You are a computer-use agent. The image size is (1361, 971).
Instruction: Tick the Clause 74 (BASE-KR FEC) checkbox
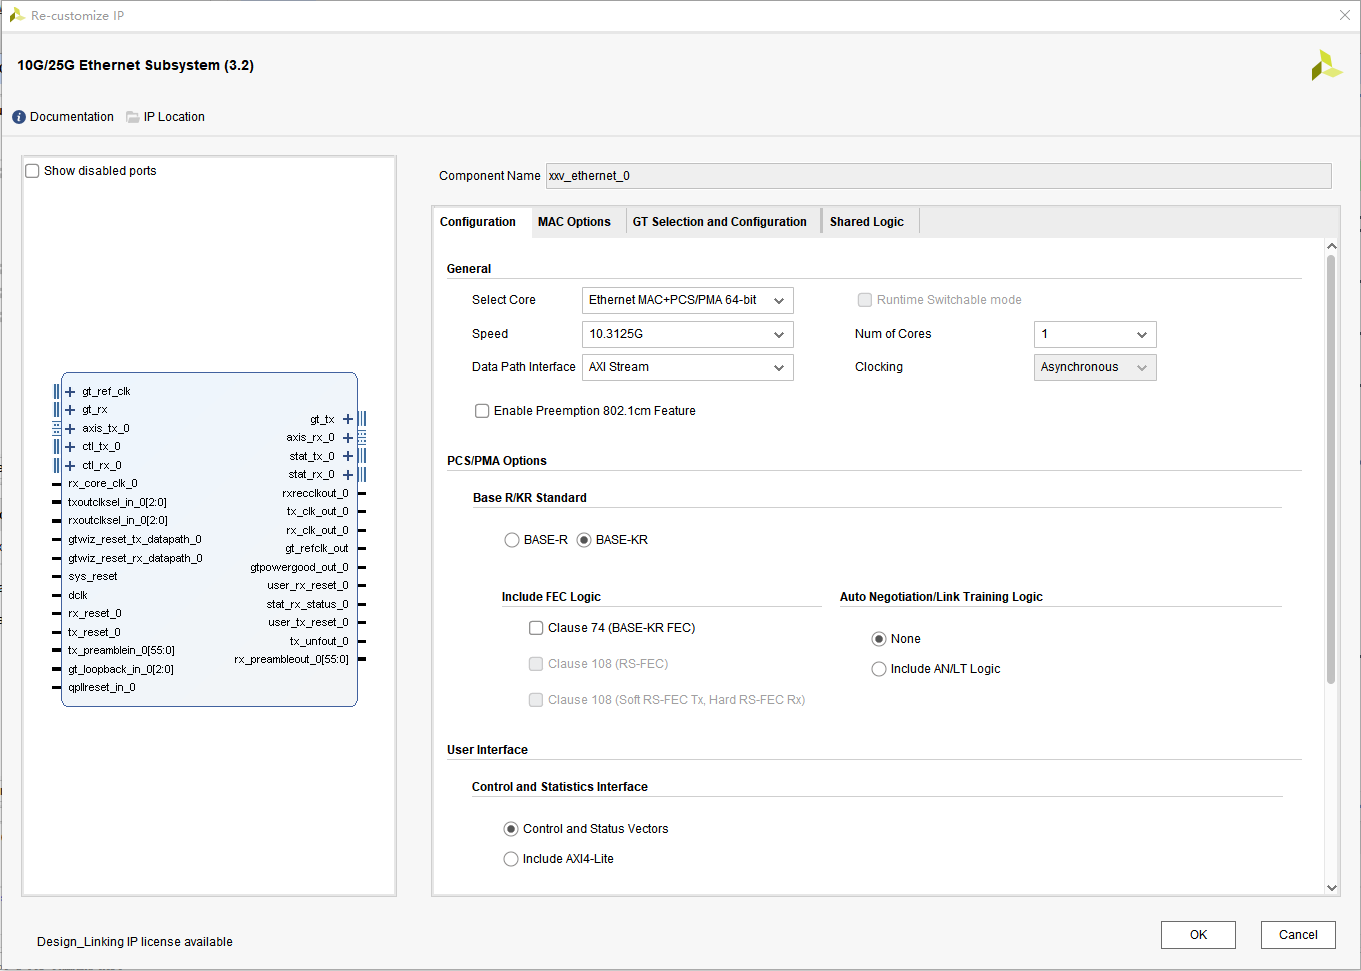click(x=536, y=628)
